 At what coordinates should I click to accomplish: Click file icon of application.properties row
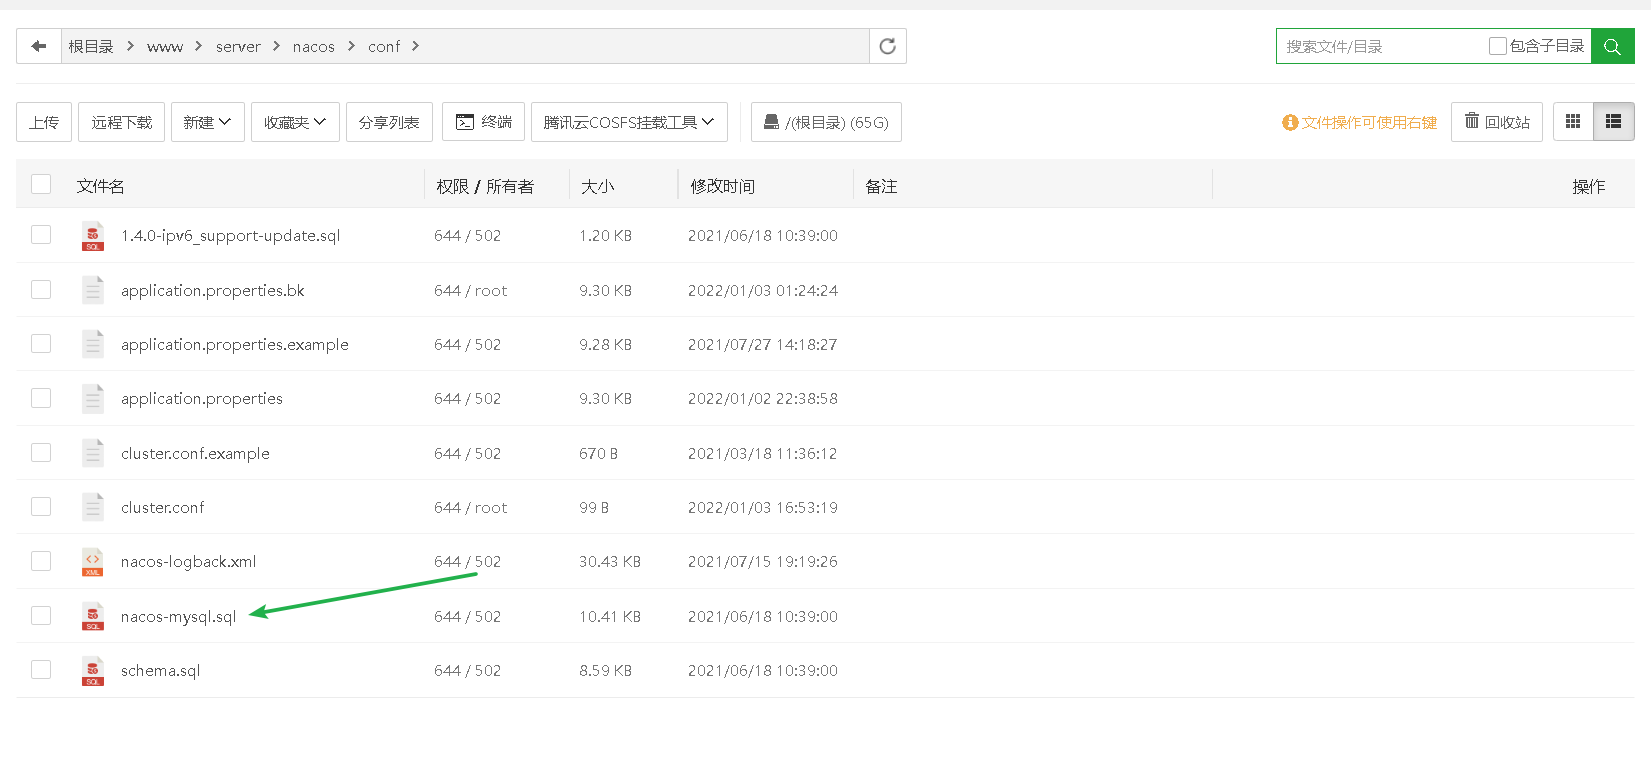click(x=93, y=398)
